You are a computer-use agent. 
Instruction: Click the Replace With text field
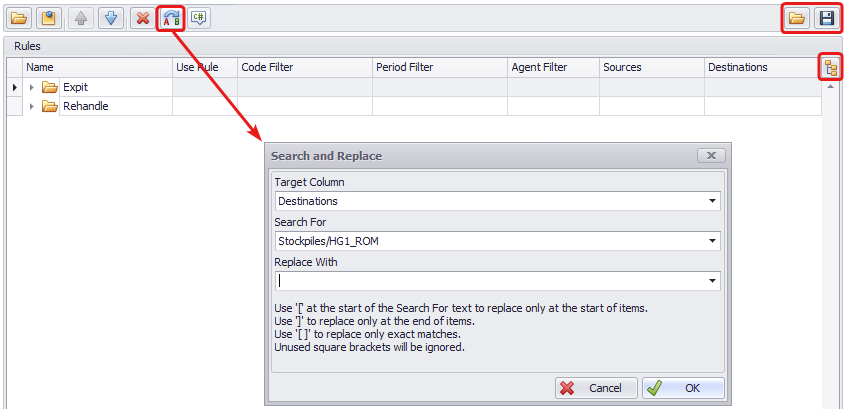[488, 281]
